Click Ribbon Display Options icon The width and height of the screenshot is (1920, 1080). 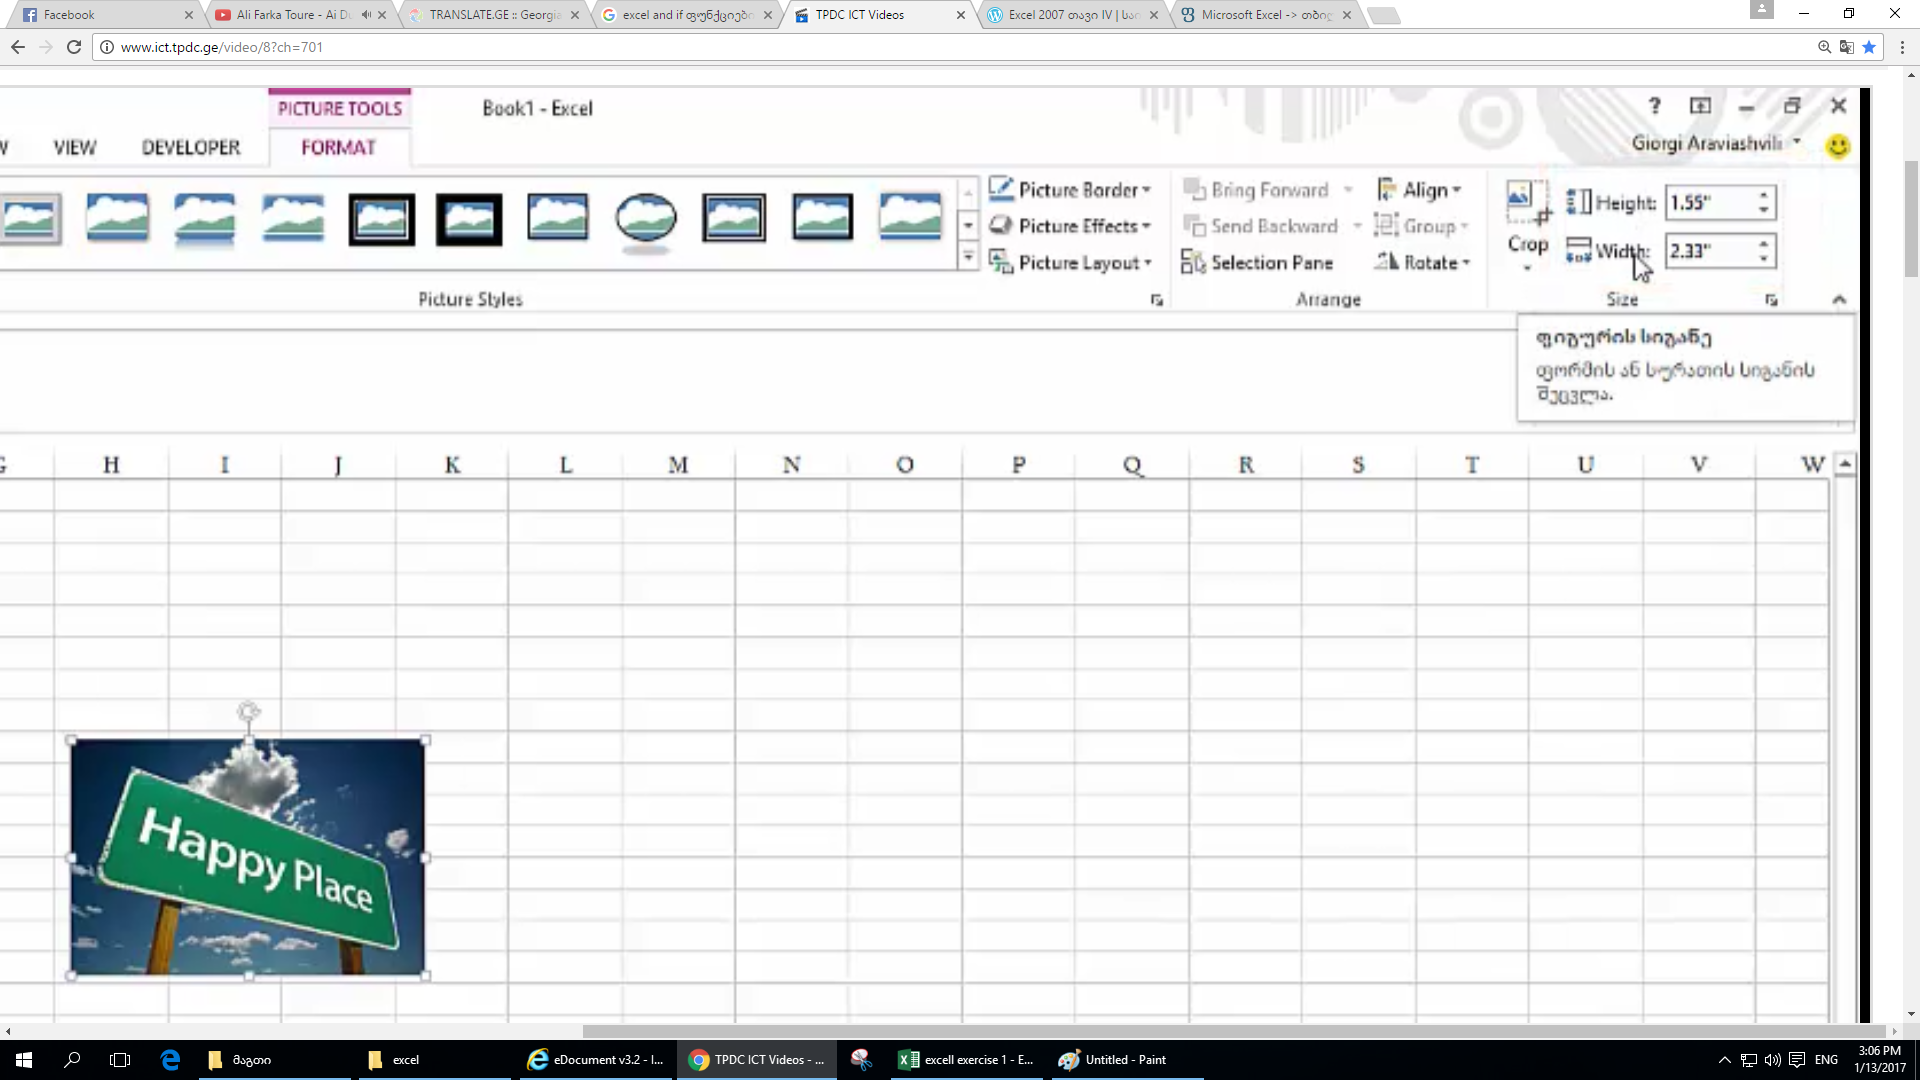1700,106
